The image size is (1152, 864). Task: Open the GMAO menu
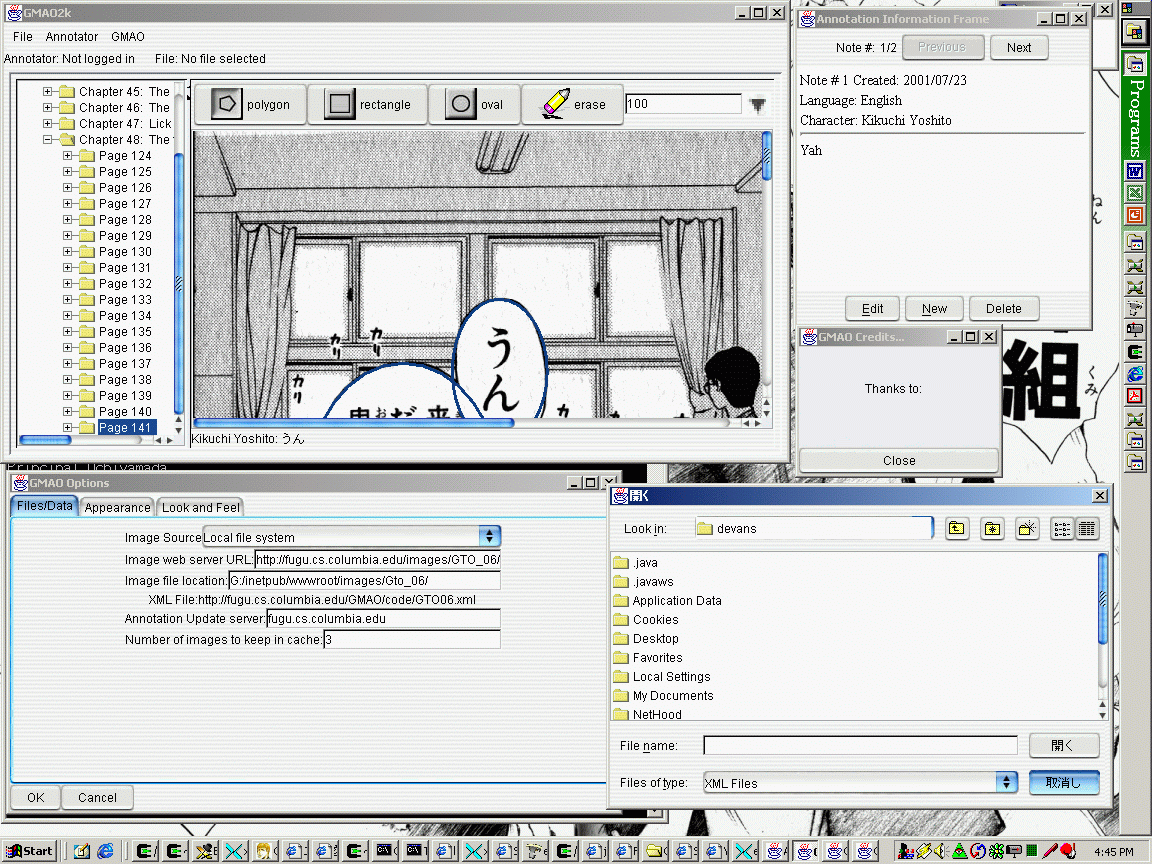point(128,37)
